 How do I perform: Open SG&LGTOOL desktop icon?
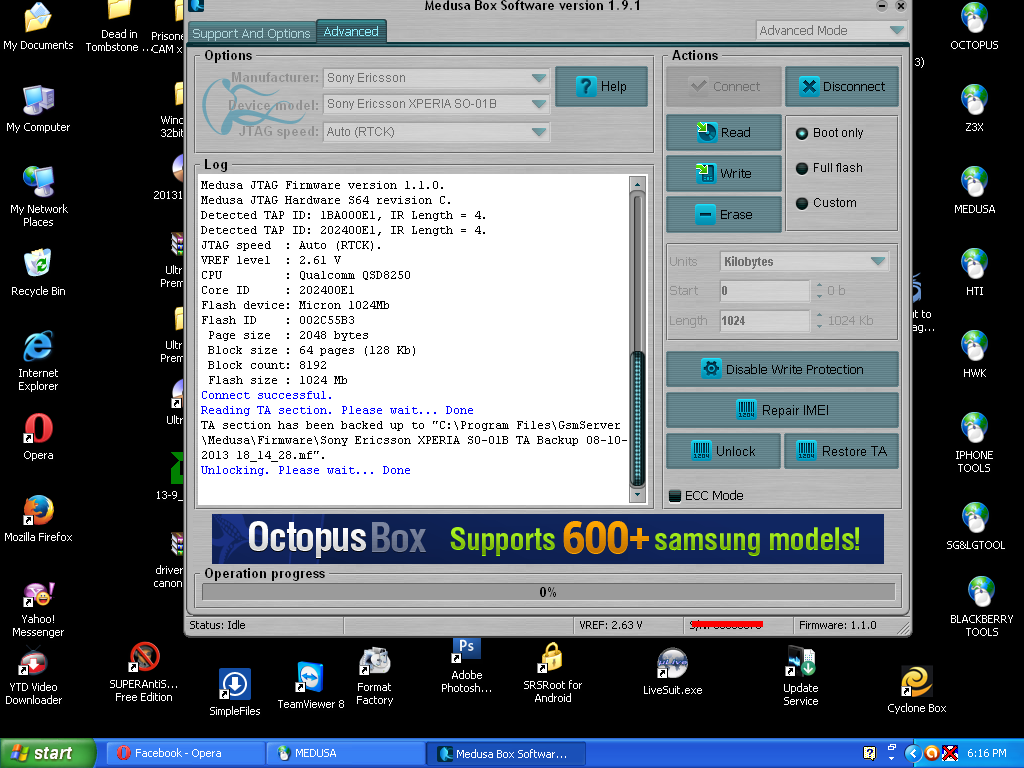[975, 526]
